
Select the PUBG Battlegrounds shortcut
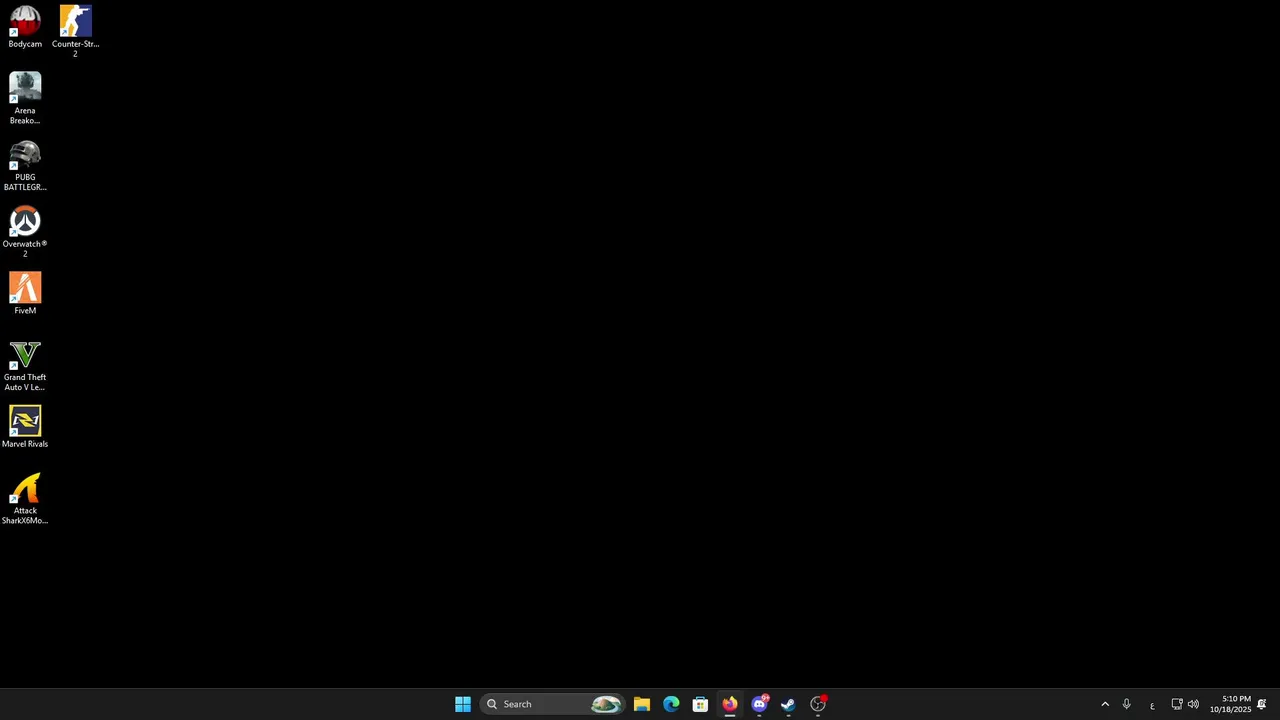(25, 165)
